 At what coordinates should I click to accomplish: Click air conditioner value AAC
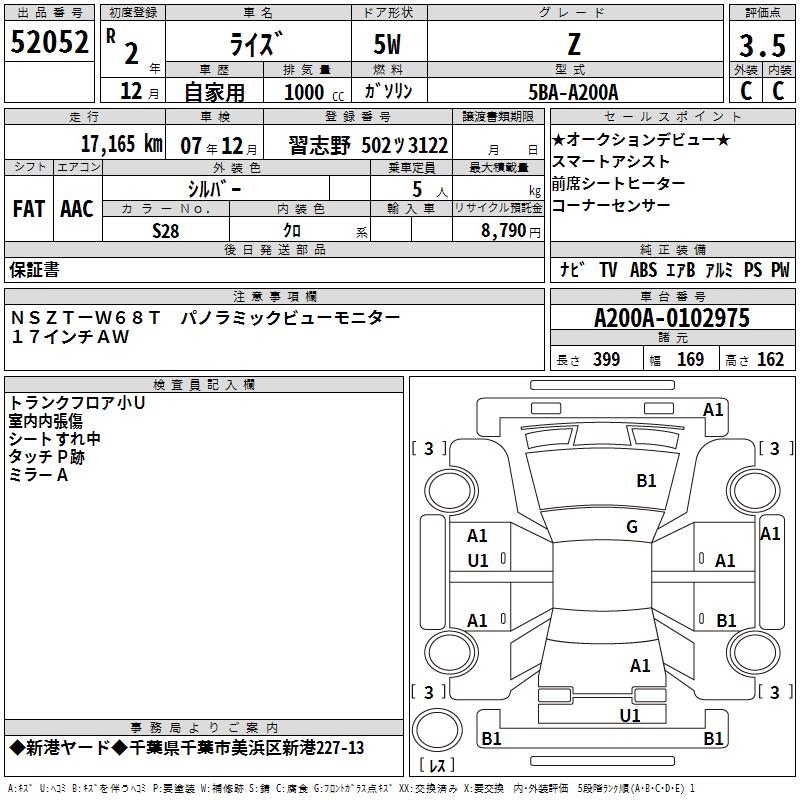click(77, 208)
